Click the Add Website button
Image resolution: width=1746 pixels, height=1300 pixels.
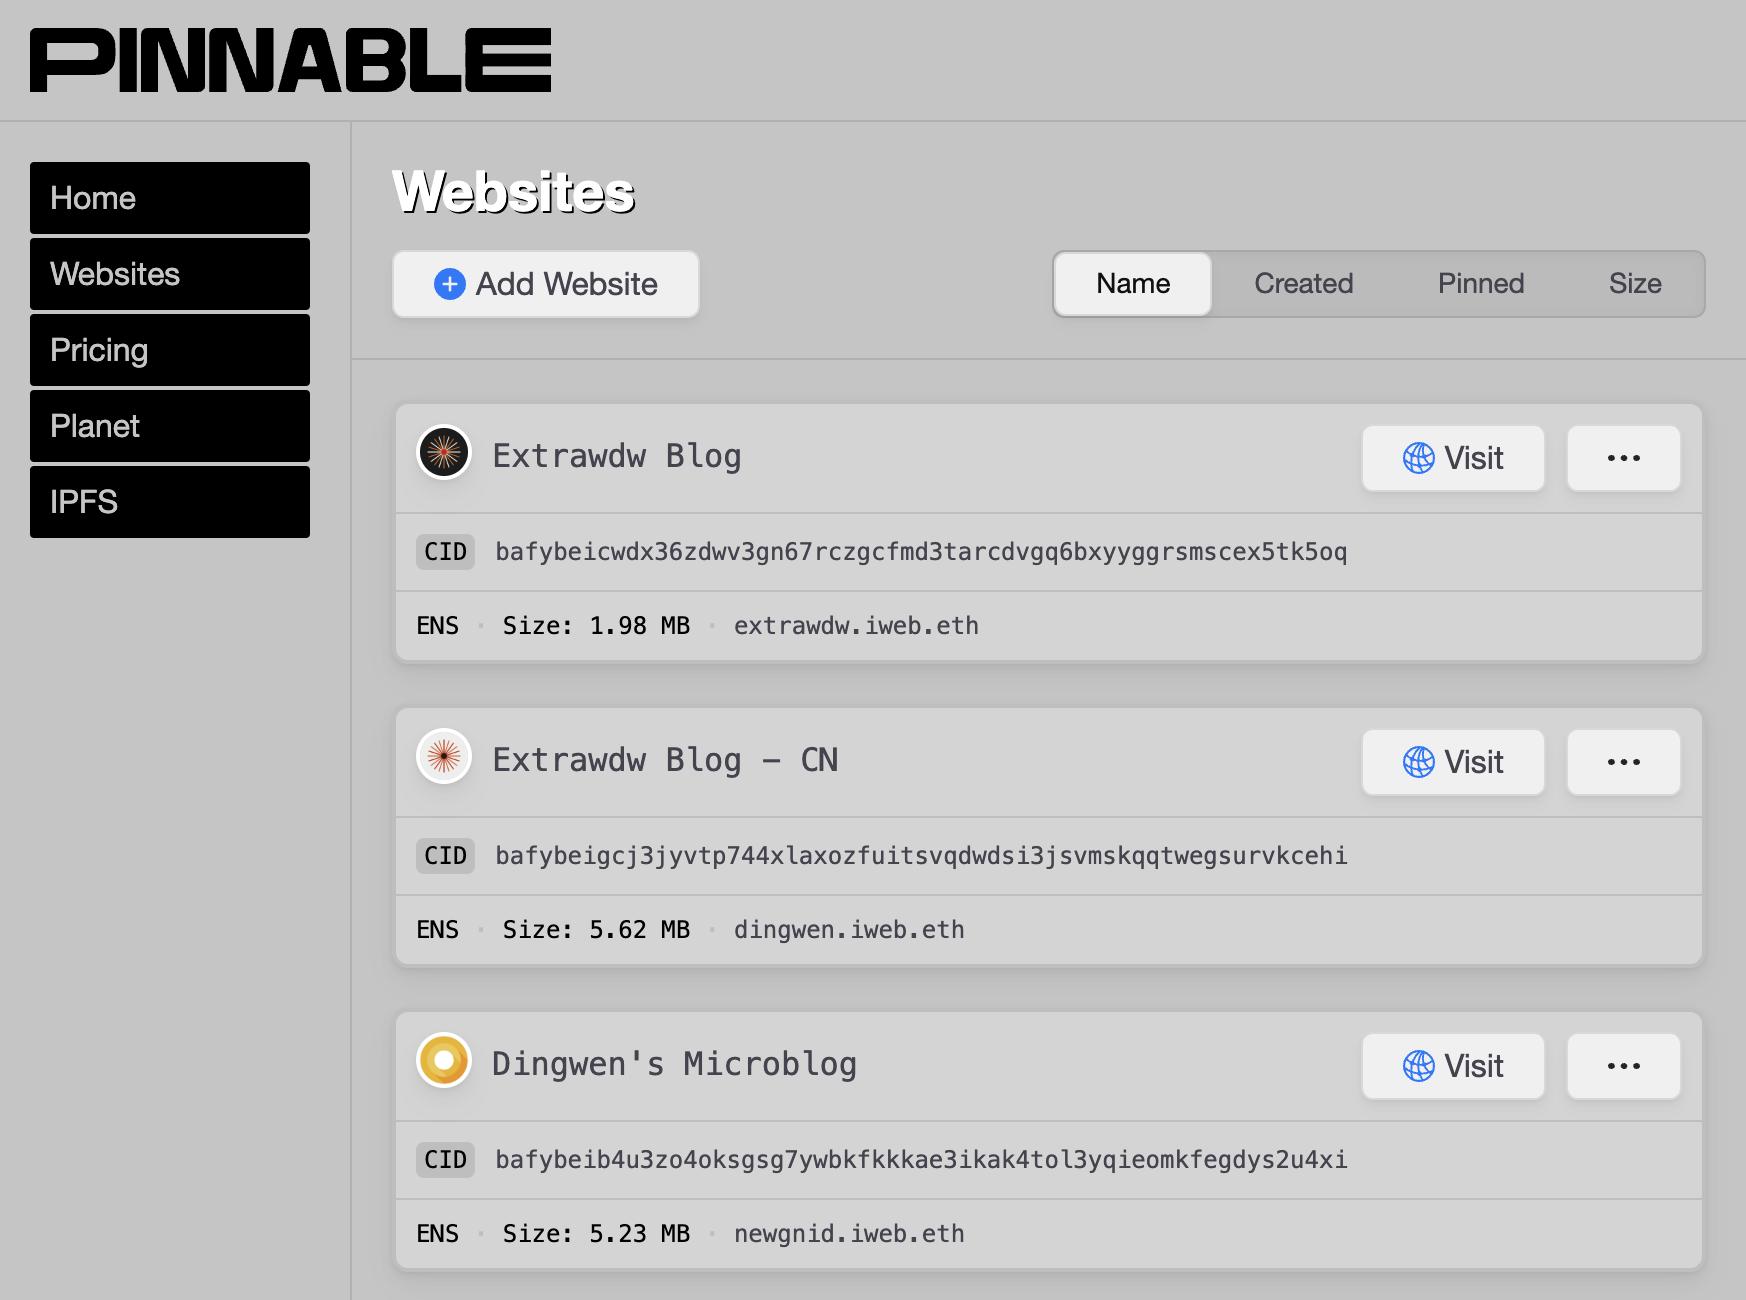click(x=545, y=284)
